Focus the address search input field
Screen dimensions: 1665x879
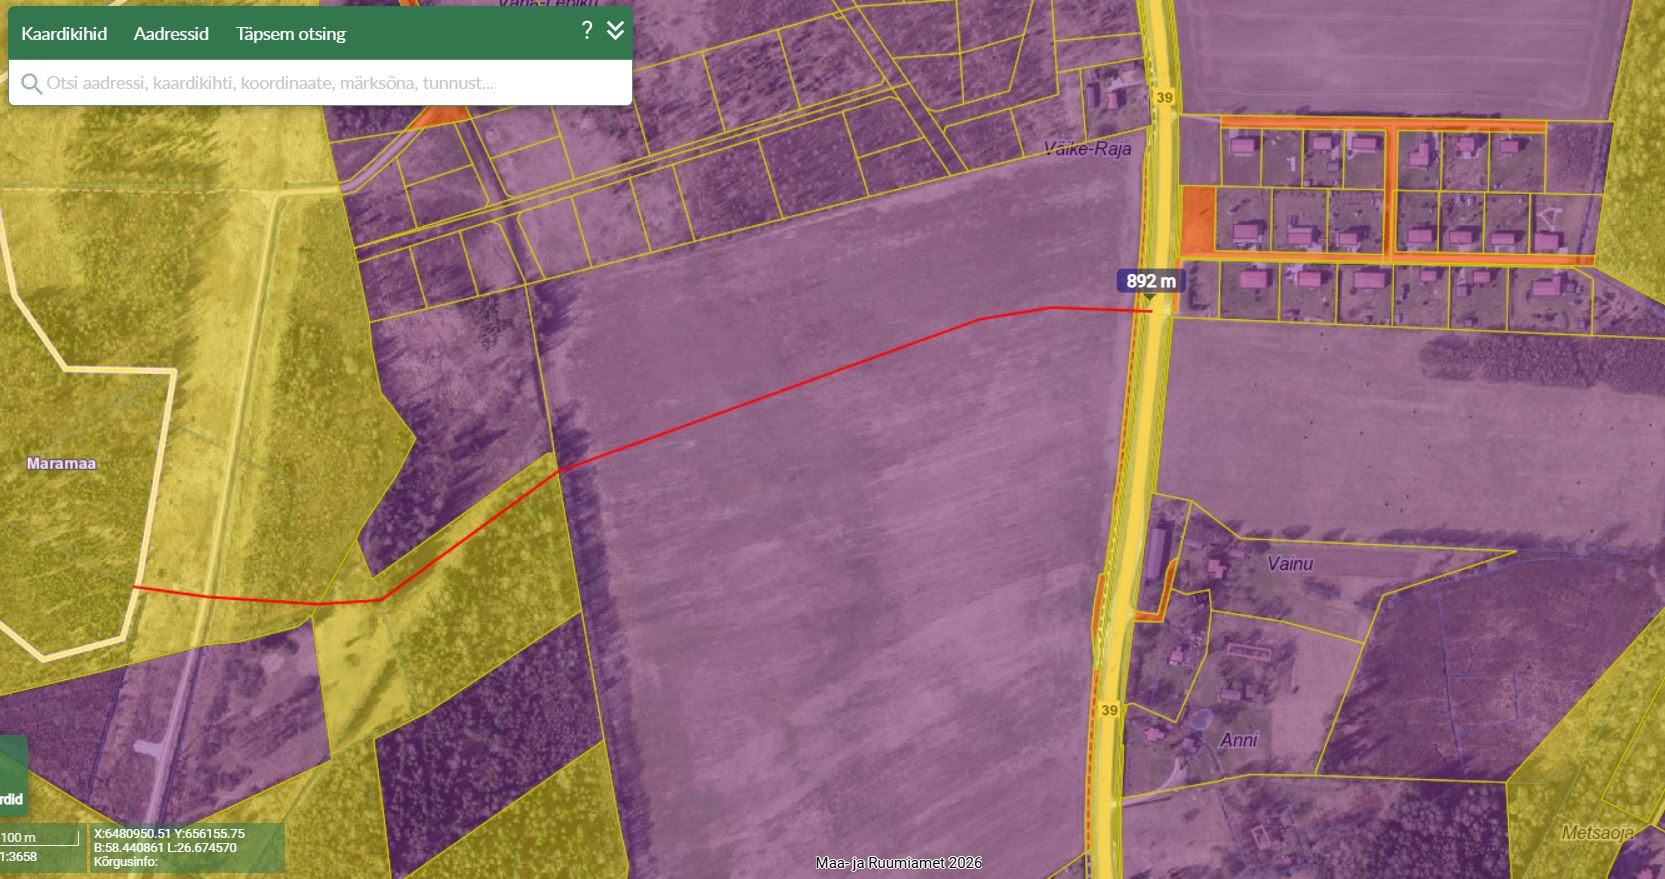click(330, 83)
